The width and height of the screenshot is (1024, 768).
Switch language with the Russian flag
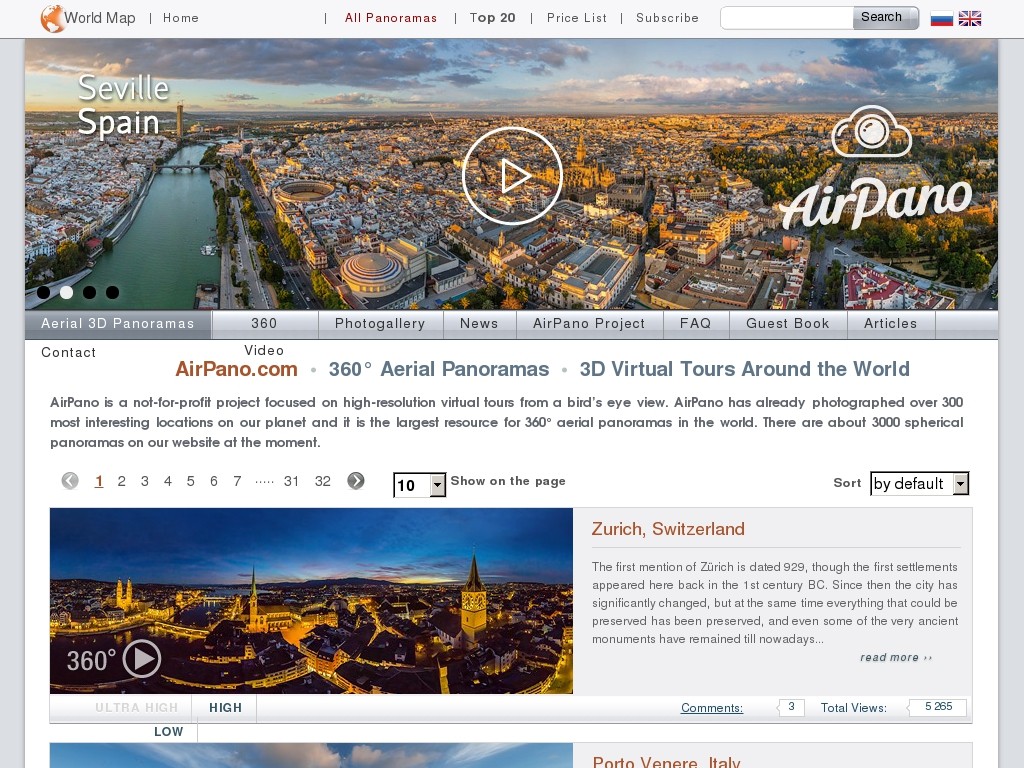[942, 18]
